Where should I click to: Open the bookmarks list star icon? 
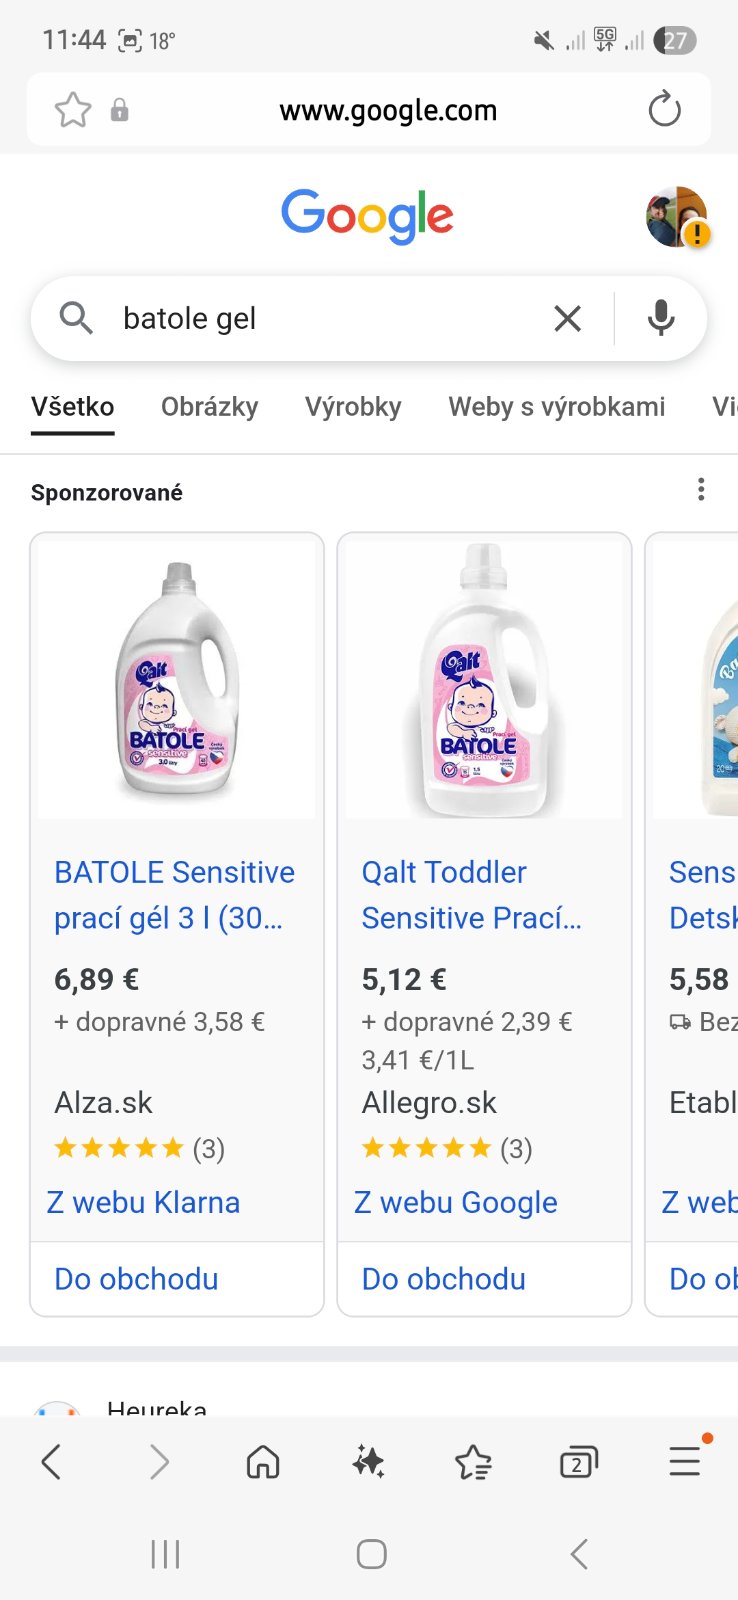[x=473, y=1463]
